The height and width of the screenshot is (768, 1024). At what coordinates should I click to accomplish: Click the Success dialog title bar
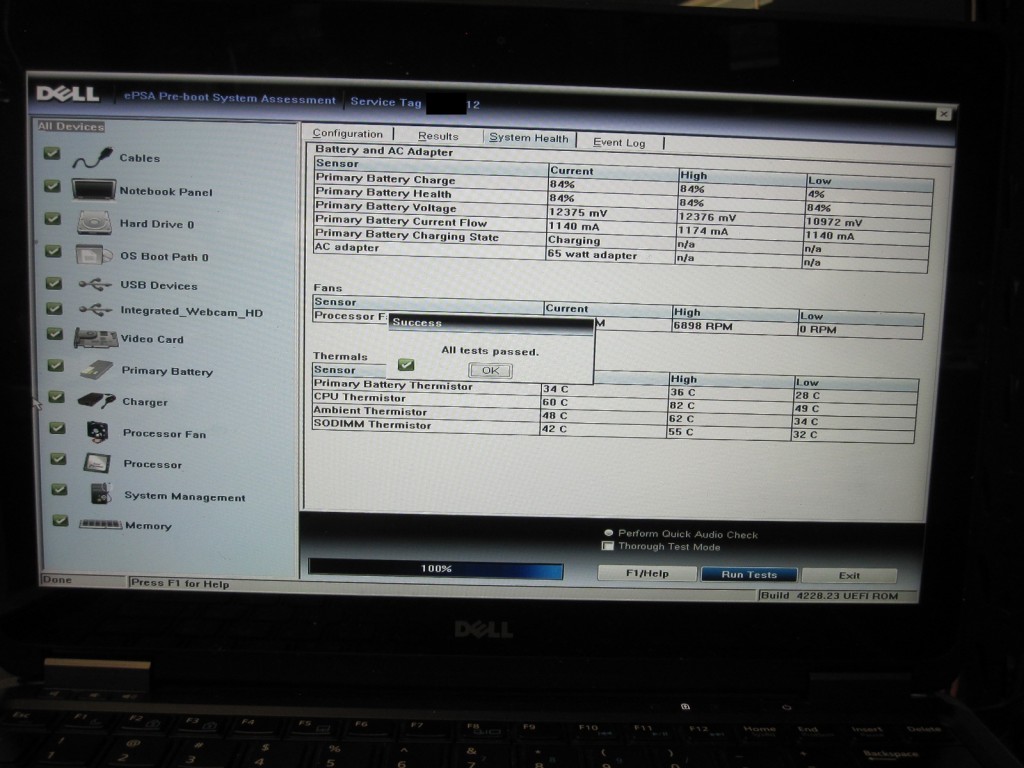pos(491,323)
